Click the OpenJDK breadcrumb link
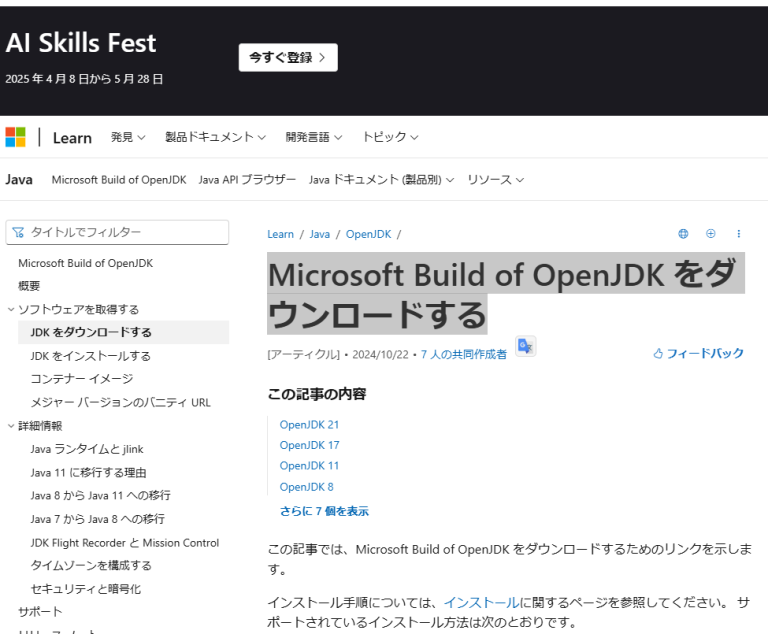768x634 pixels. [368, 234]
